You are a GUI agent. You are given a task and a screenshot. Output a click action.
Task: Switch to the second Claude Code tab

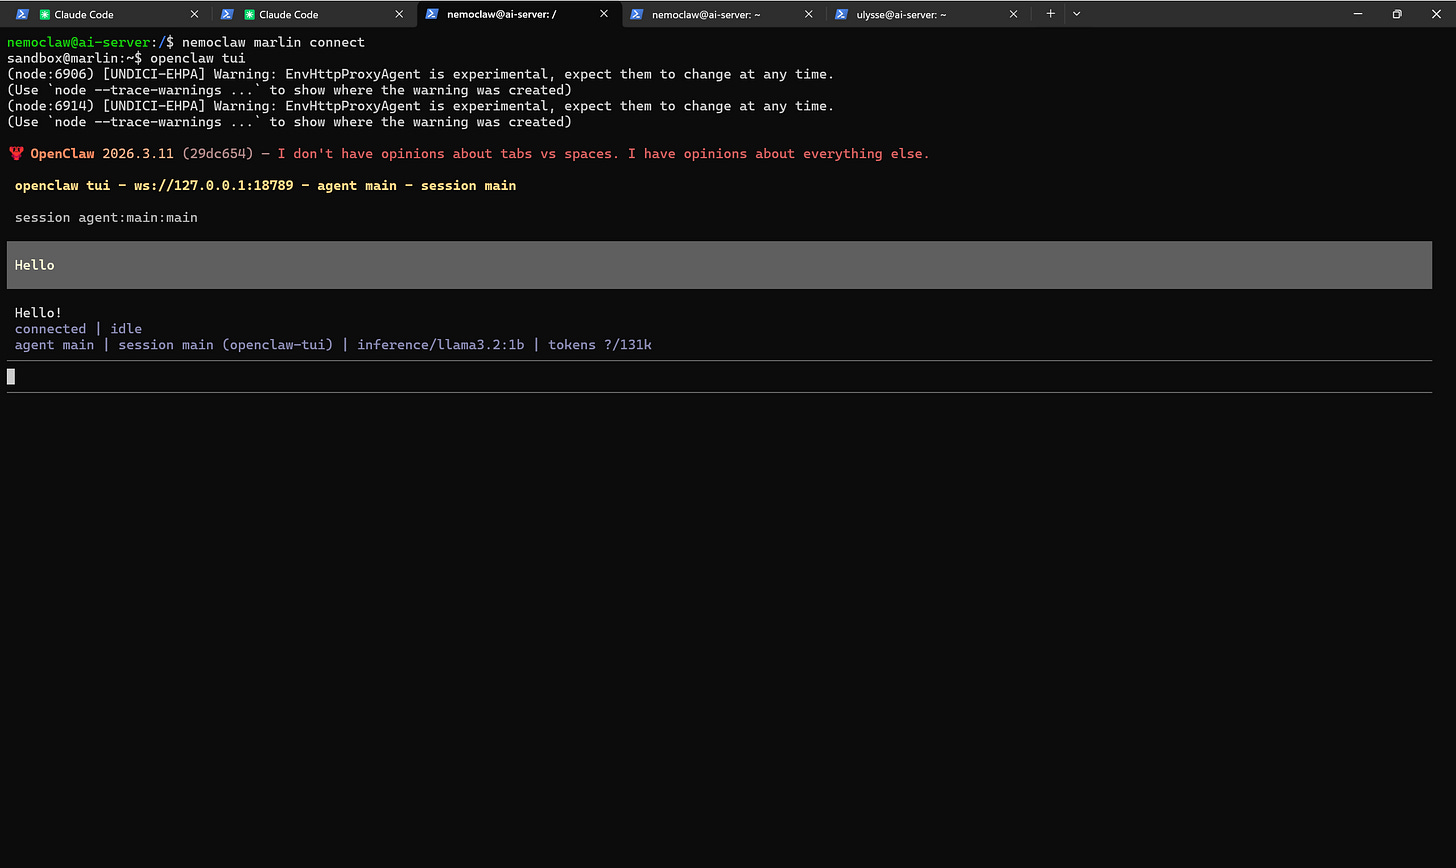pyautogui.click(x=314, y=14)
